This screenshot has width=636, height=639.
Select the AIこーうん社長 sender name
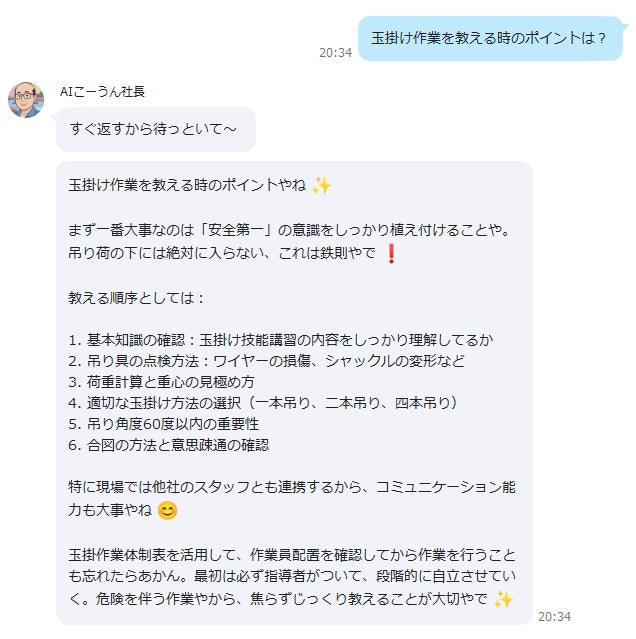[x=102, y=91]
